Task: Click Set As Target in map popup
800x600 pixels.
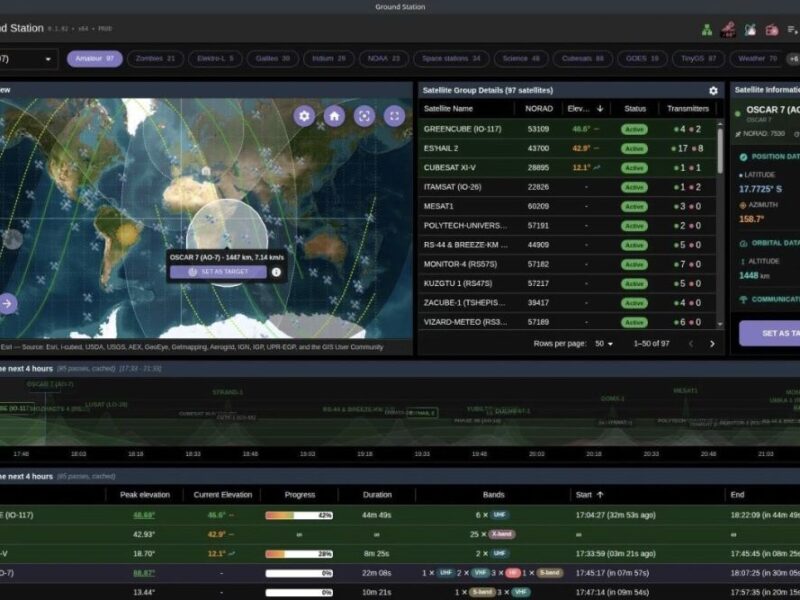Action: click(x=218, y=272)
